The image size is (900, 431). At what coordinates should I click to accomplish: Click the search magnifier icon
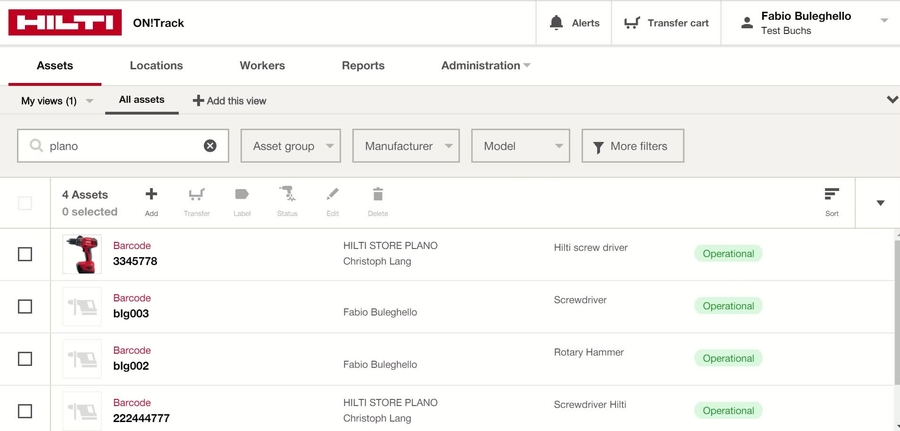(36, 146)
